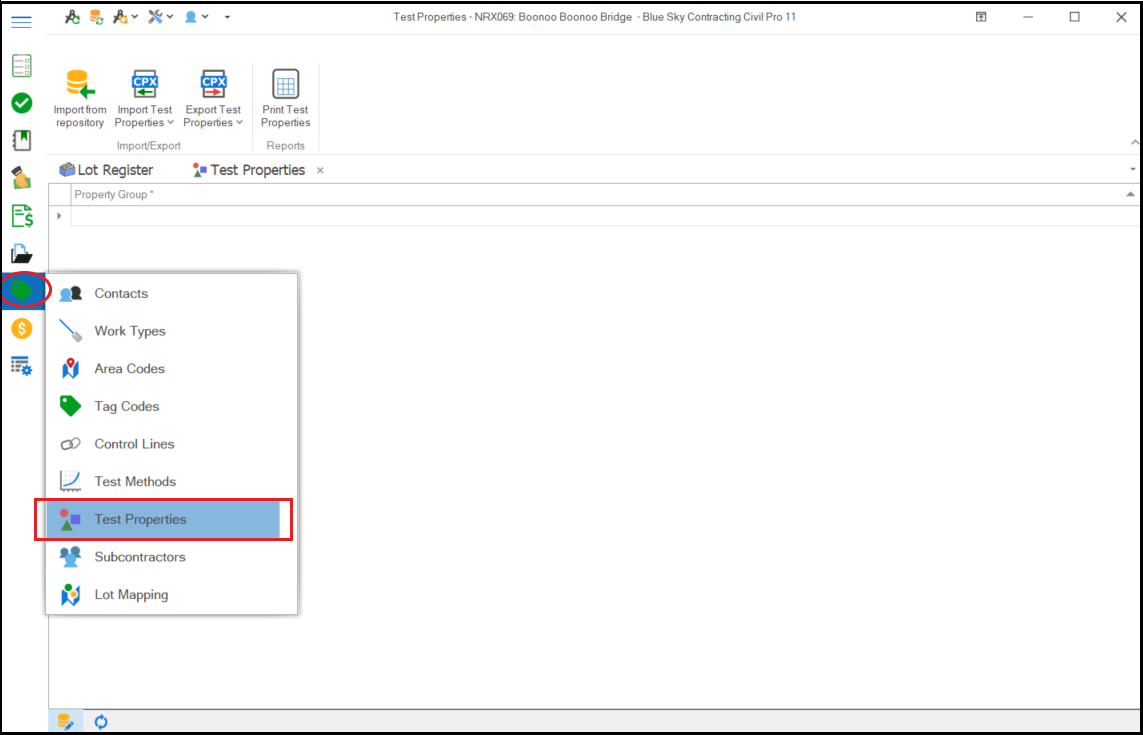This screenshot has height=735, width=1143.
Task: Click the list settings gear sidebar icon
Action: pyautogui.click(x=21, y=366)
